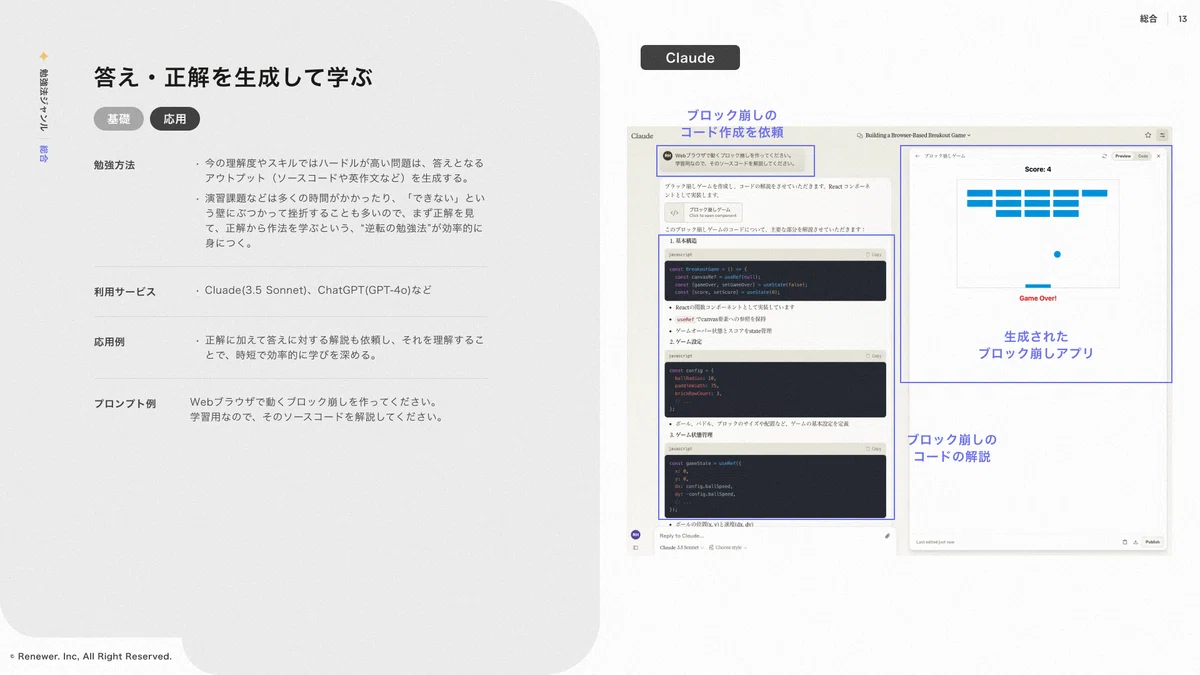
Task: Click the Reply to Claude input field
Action: coord(770,536)
